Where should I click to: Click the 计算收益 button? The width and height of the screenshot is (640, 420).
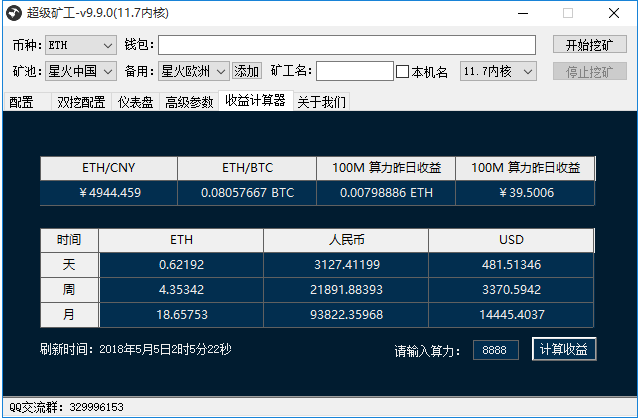click(x=564, y=349)
